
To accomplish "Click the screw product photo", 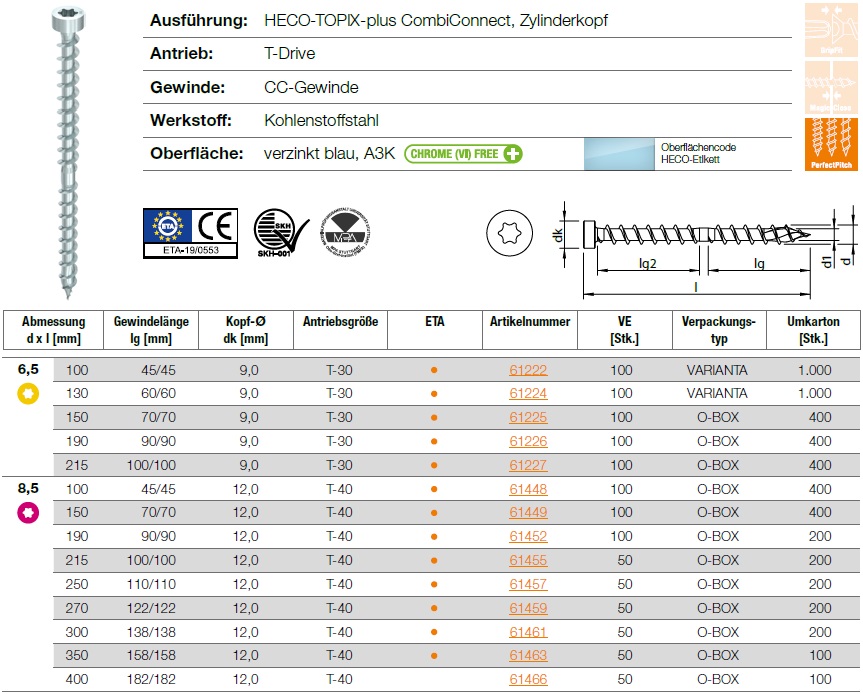I will [68, 151].
